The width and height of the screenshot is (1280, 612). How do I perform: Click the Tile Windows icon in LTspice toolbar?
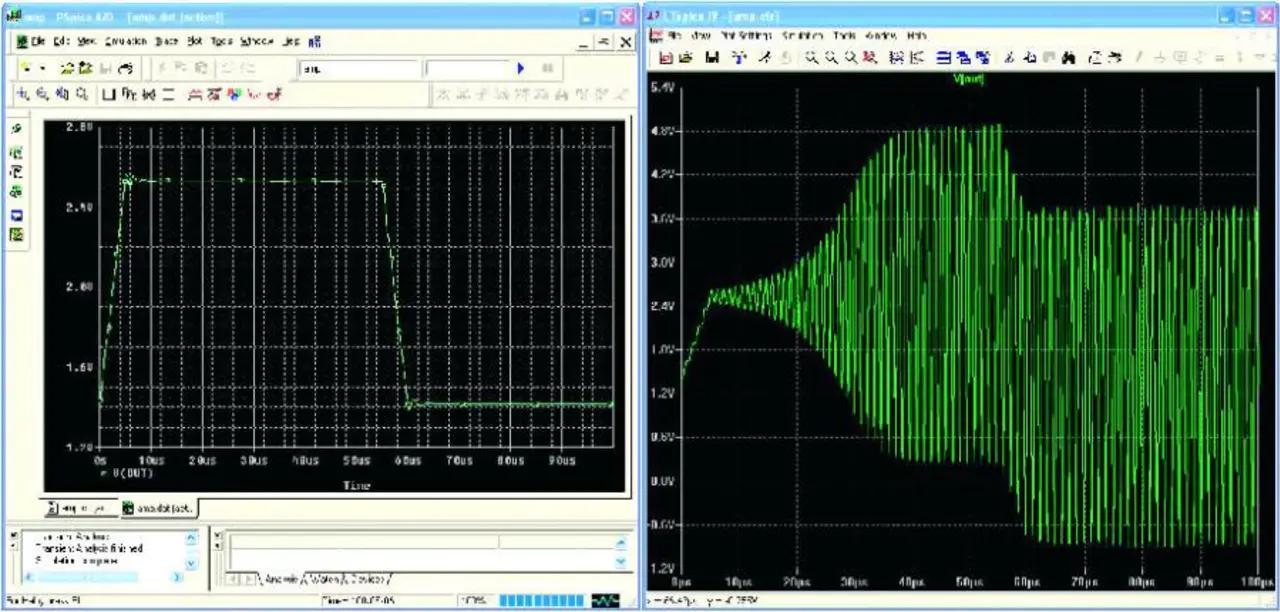tap(945, 58)
